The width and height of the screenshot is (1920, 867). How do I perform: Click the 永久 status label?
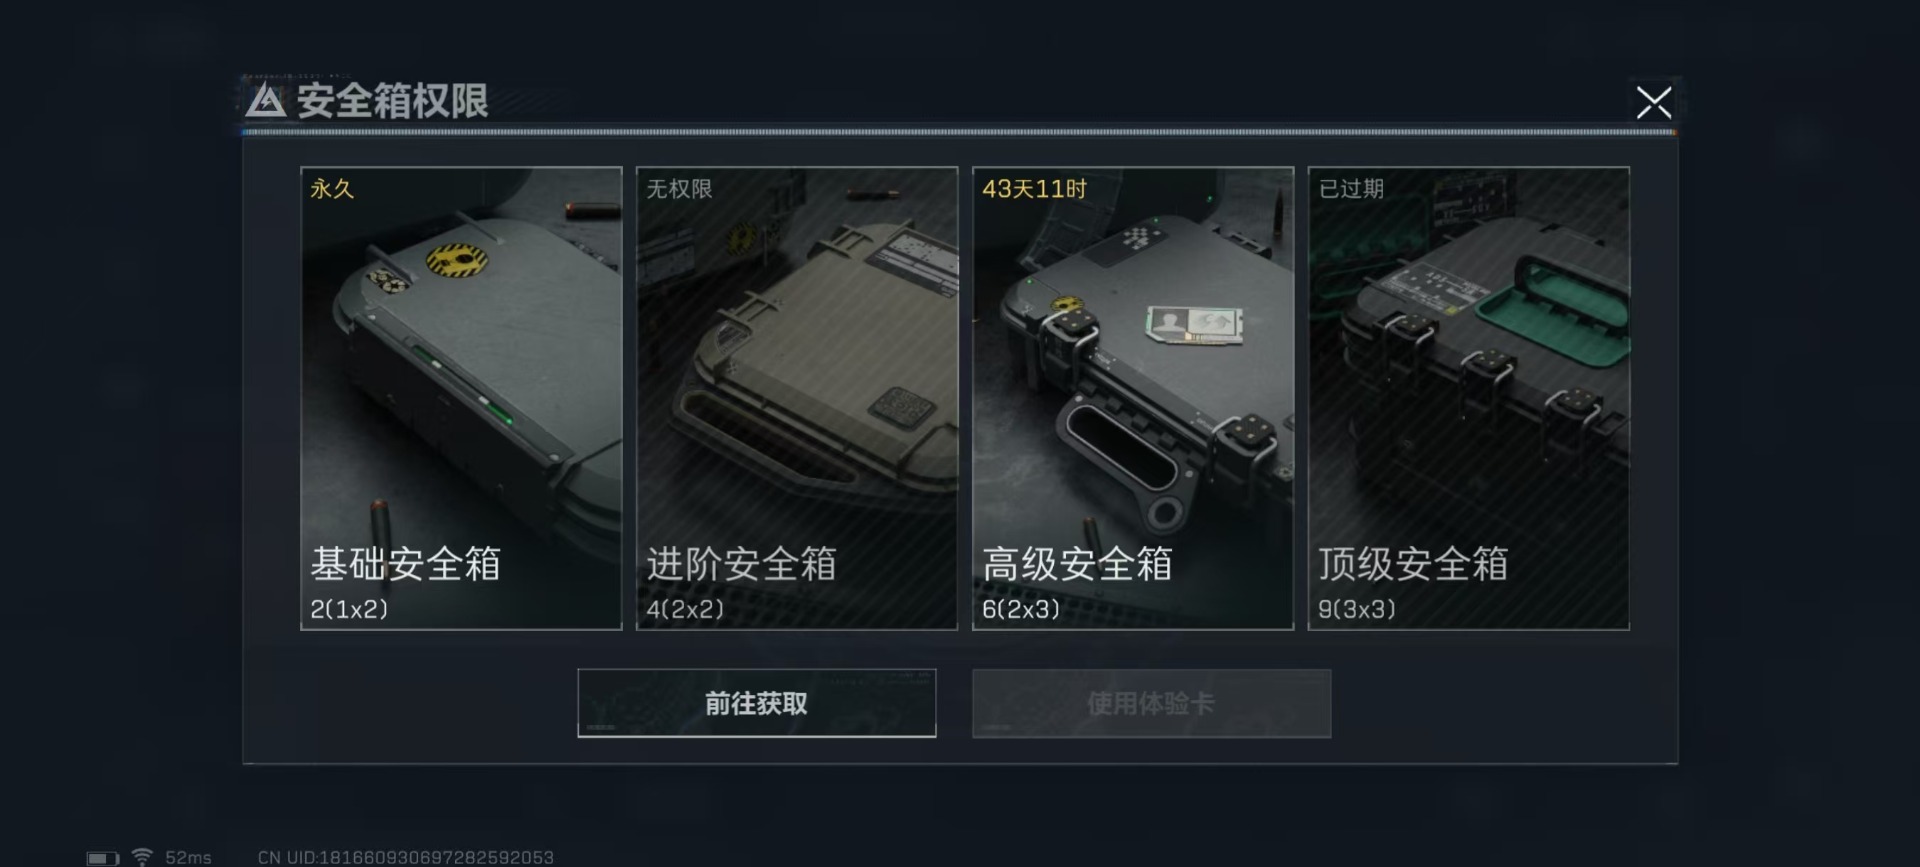[332, 189]
